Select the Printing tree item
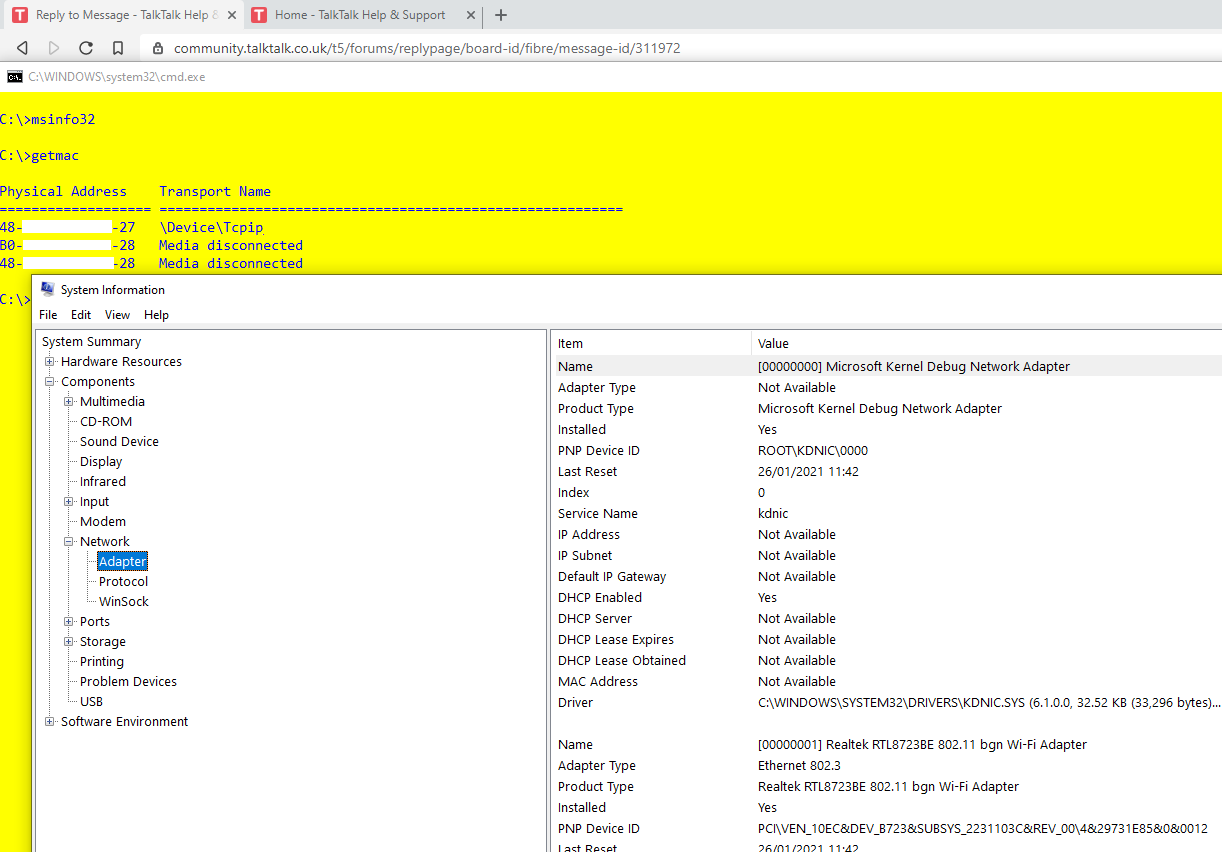This screenshot has height=852, width=1222. [x=102, y=662]
